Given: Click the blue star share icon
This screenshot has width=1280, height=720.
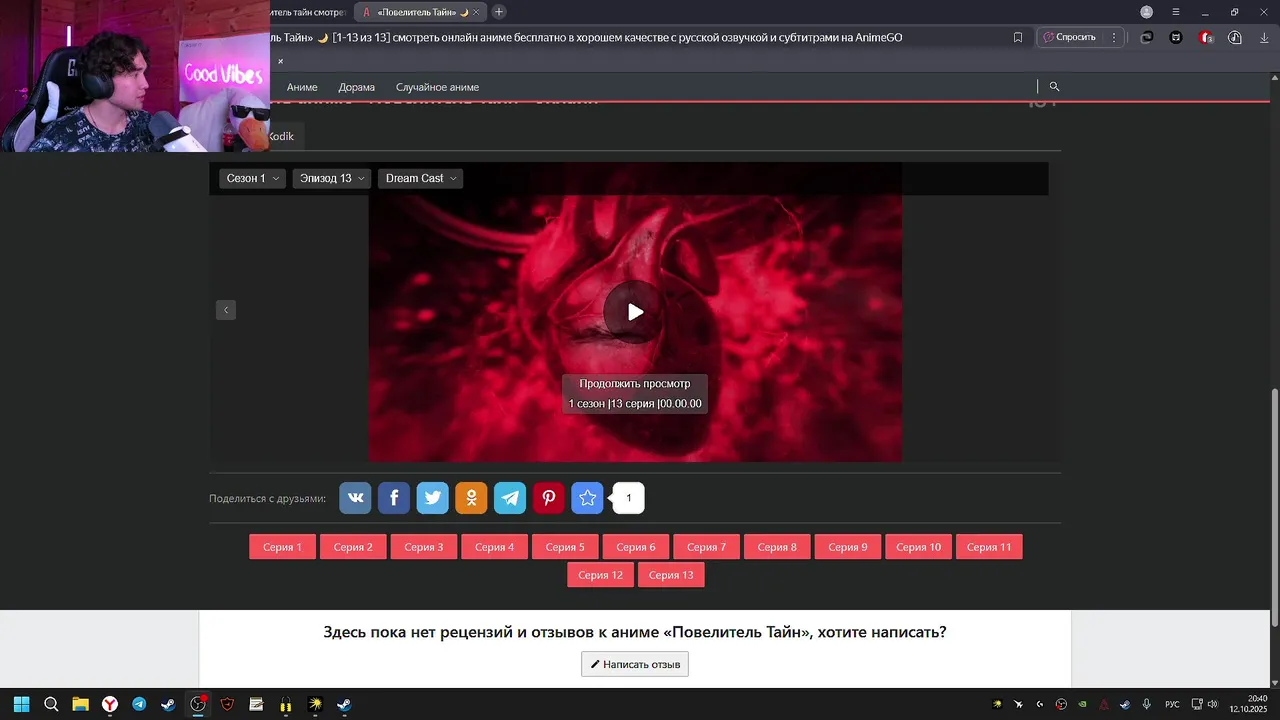Looking at the screenshot, I should [587, 498].
